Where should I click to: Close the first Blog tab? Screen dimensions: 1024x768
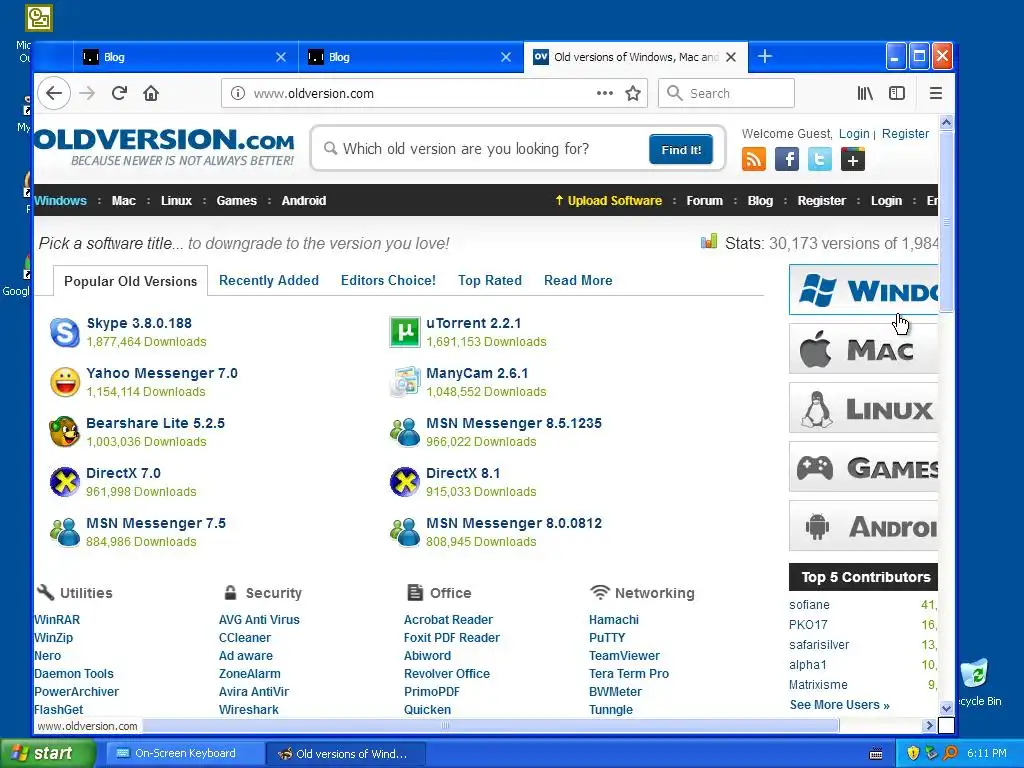click(x=281, y=57)
